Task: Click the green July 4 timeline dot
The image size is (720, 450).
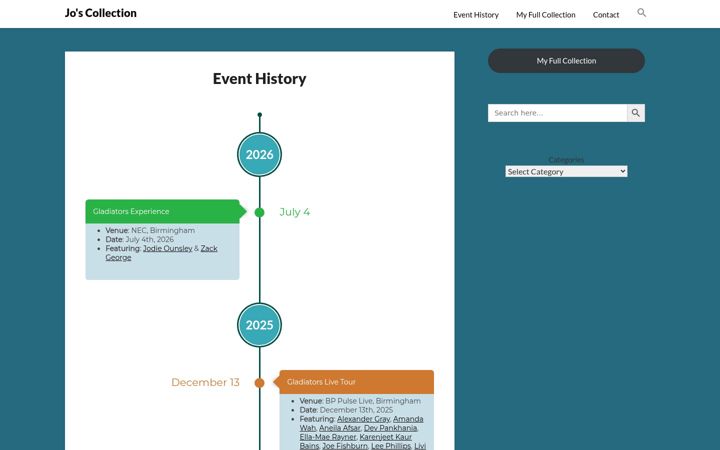Action: [x=259, y=212]
